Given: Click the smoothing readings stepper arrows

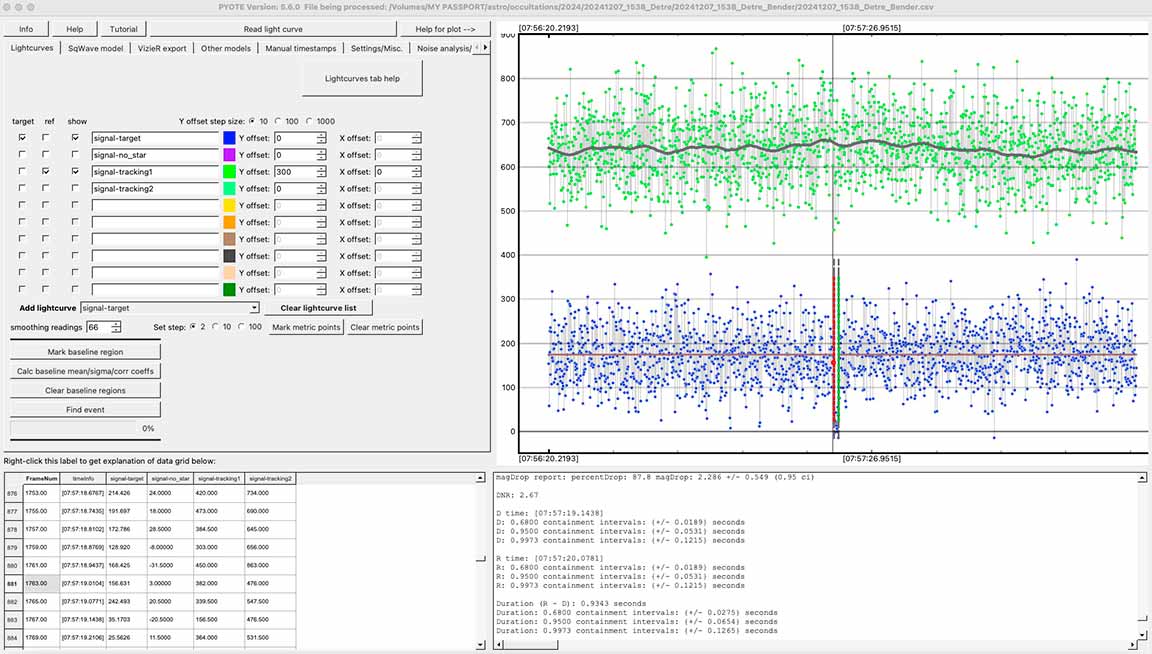Looking at the screenshot, I should [x=115, y=327].
